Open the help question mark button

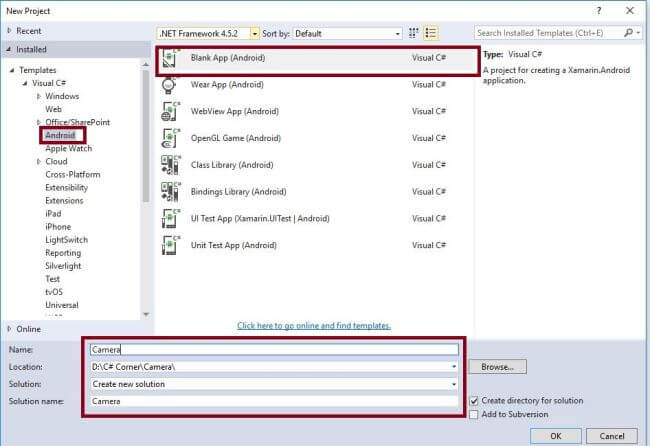click(x=599, y=11)
